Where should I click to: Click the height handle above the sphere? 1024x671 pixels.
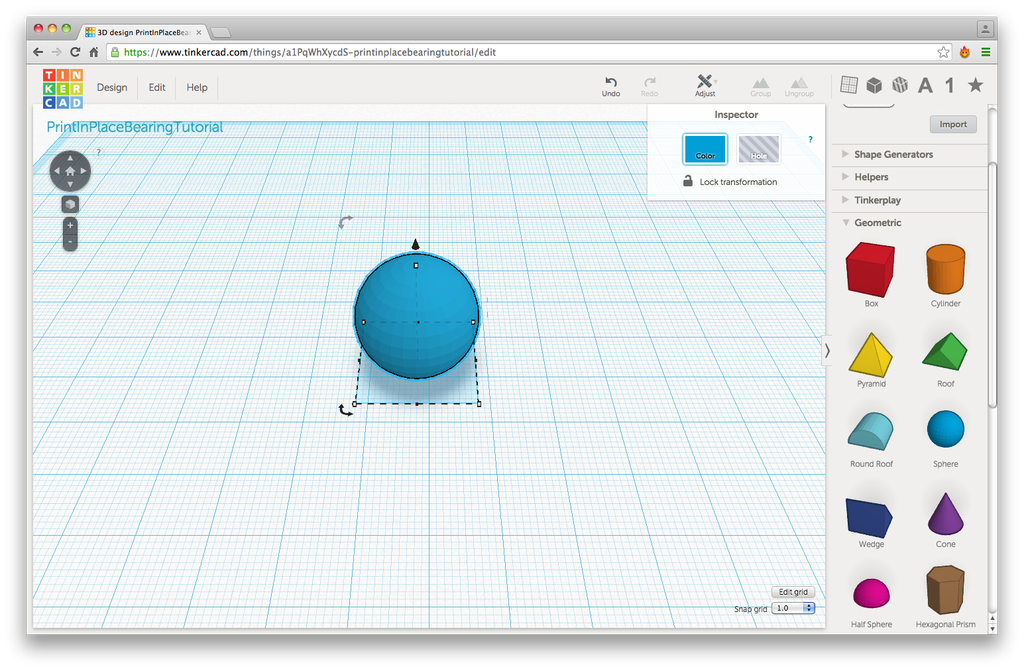click(x=415, y=244)
